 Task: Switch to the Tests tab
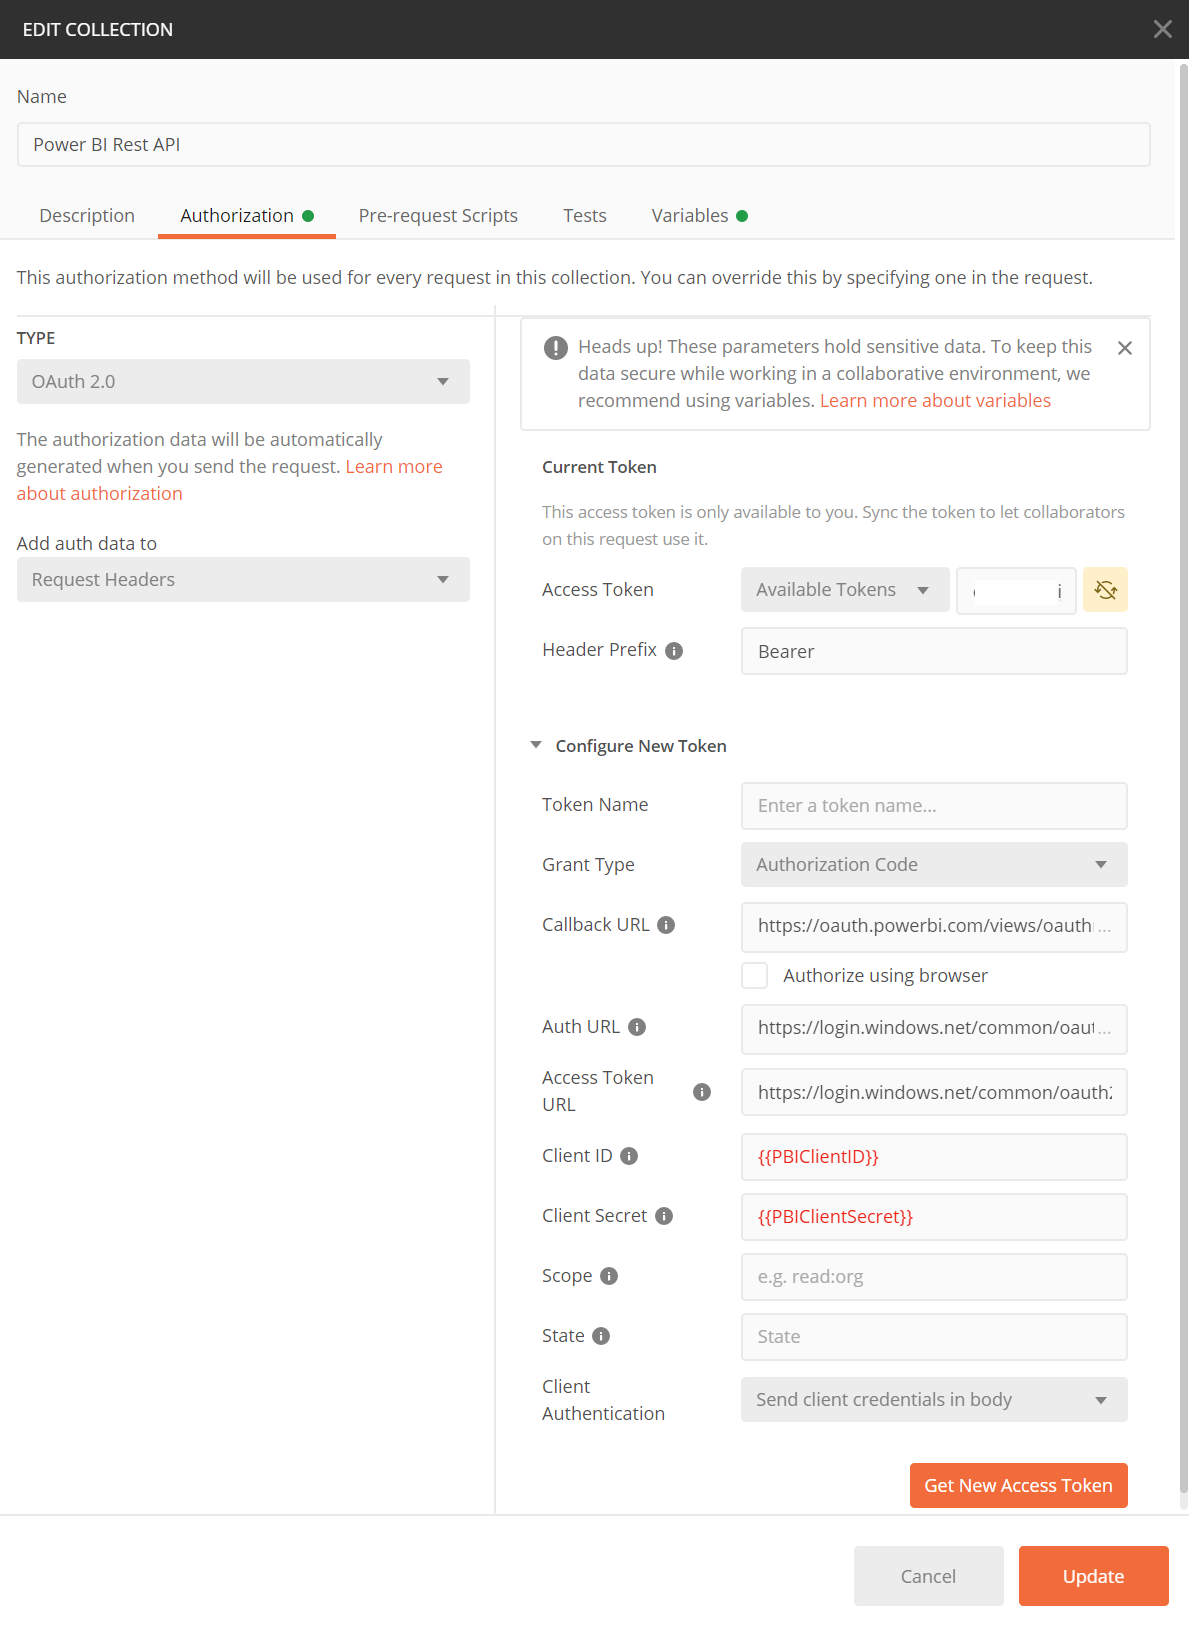tap(584, 215)
